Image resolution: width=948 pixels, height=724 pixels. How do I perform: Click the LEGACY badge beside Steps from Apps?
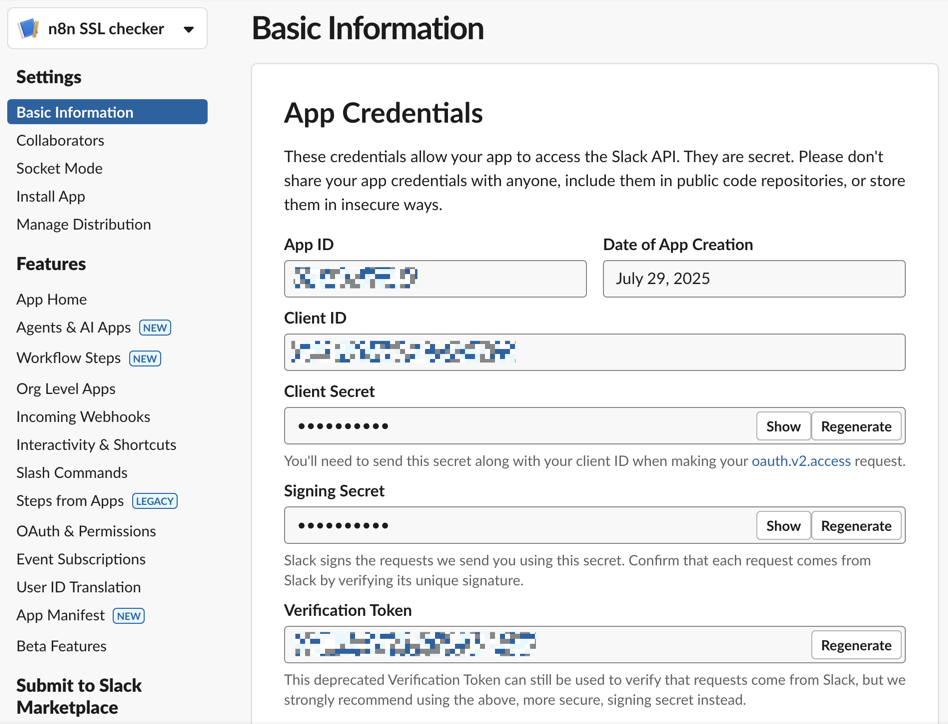(155, 501)
